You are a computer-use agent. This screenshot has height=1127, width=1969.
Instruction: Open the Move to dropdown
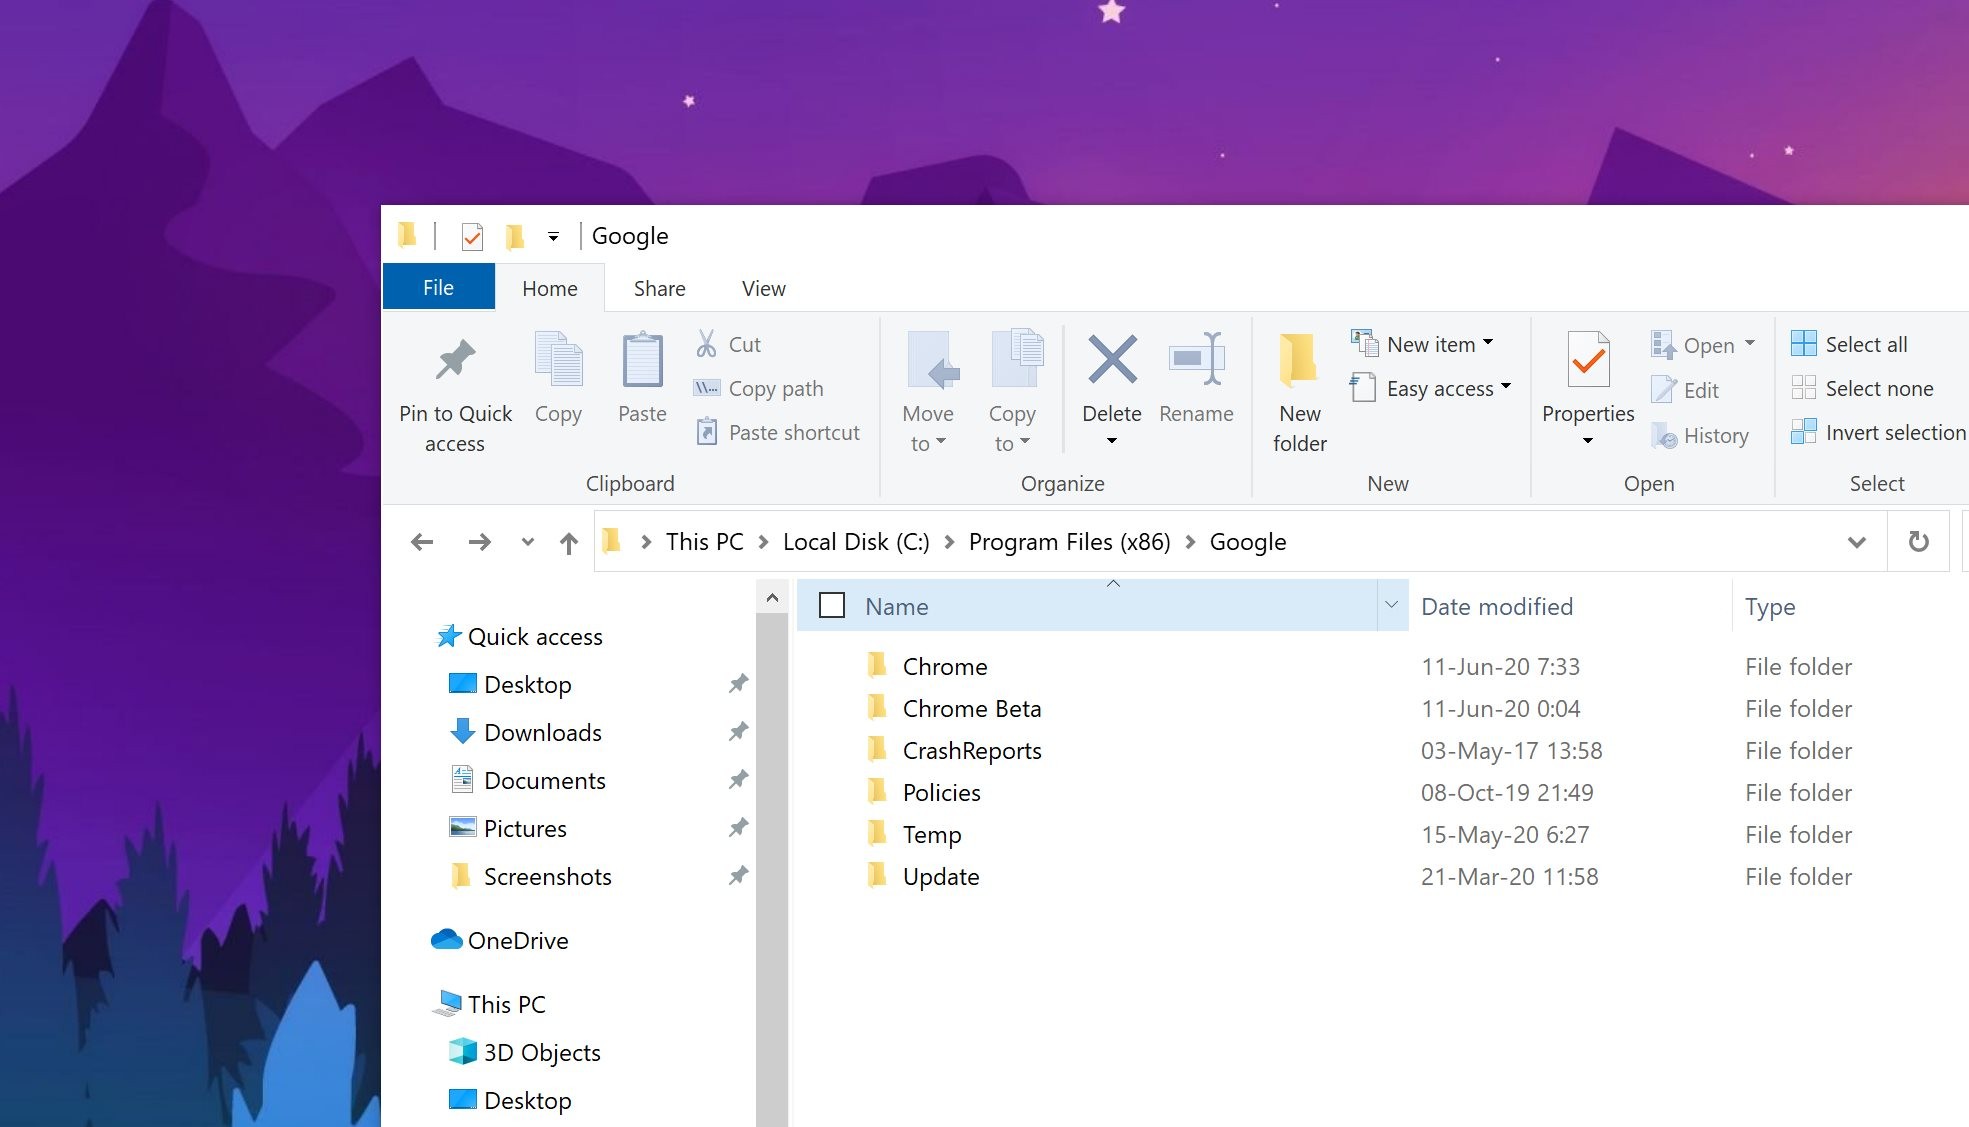point(928,390)
